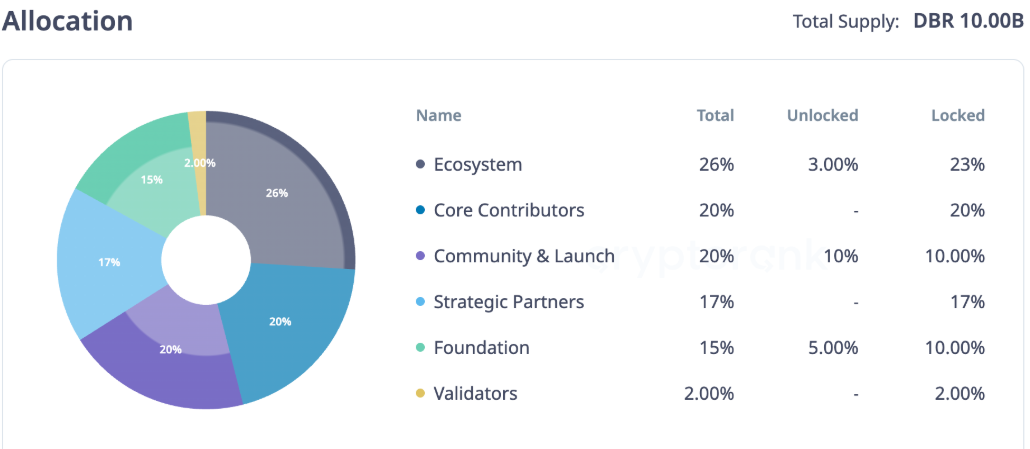Image resolution: width=1030 pixels, height=449 pixels.
Task: Click the Name column header
Action: pyautogui.click(x=438, y=115)
